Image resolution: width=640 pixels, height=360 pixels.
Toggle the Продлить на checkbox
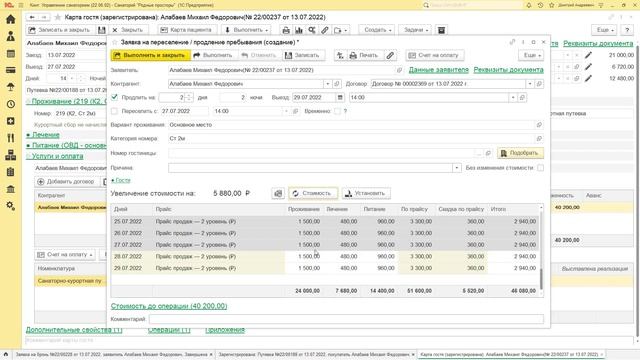115,97
